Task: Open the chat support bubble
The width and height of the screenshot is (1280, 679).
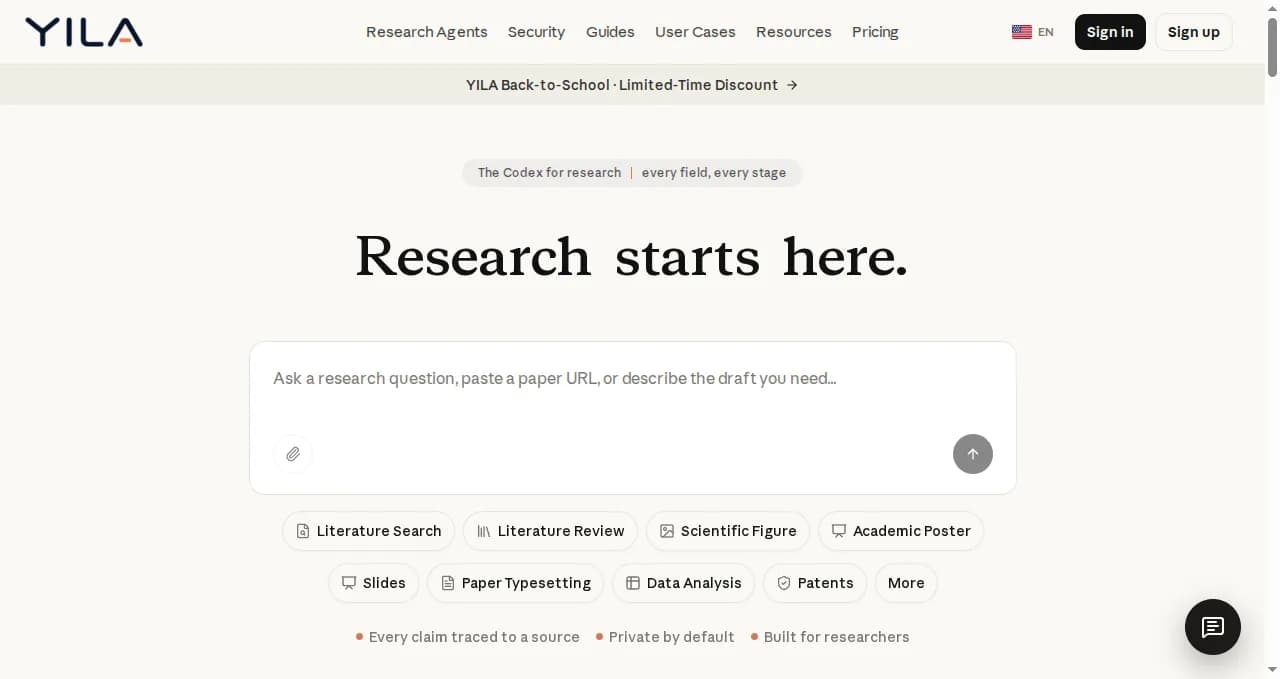Action: click(1213, 627)
